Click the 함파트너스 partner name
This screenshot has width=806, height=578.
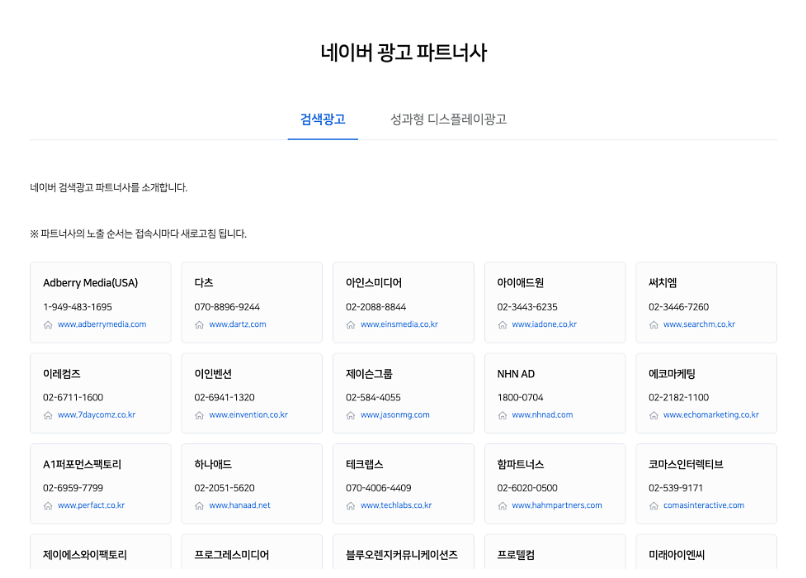pos(520,464)
